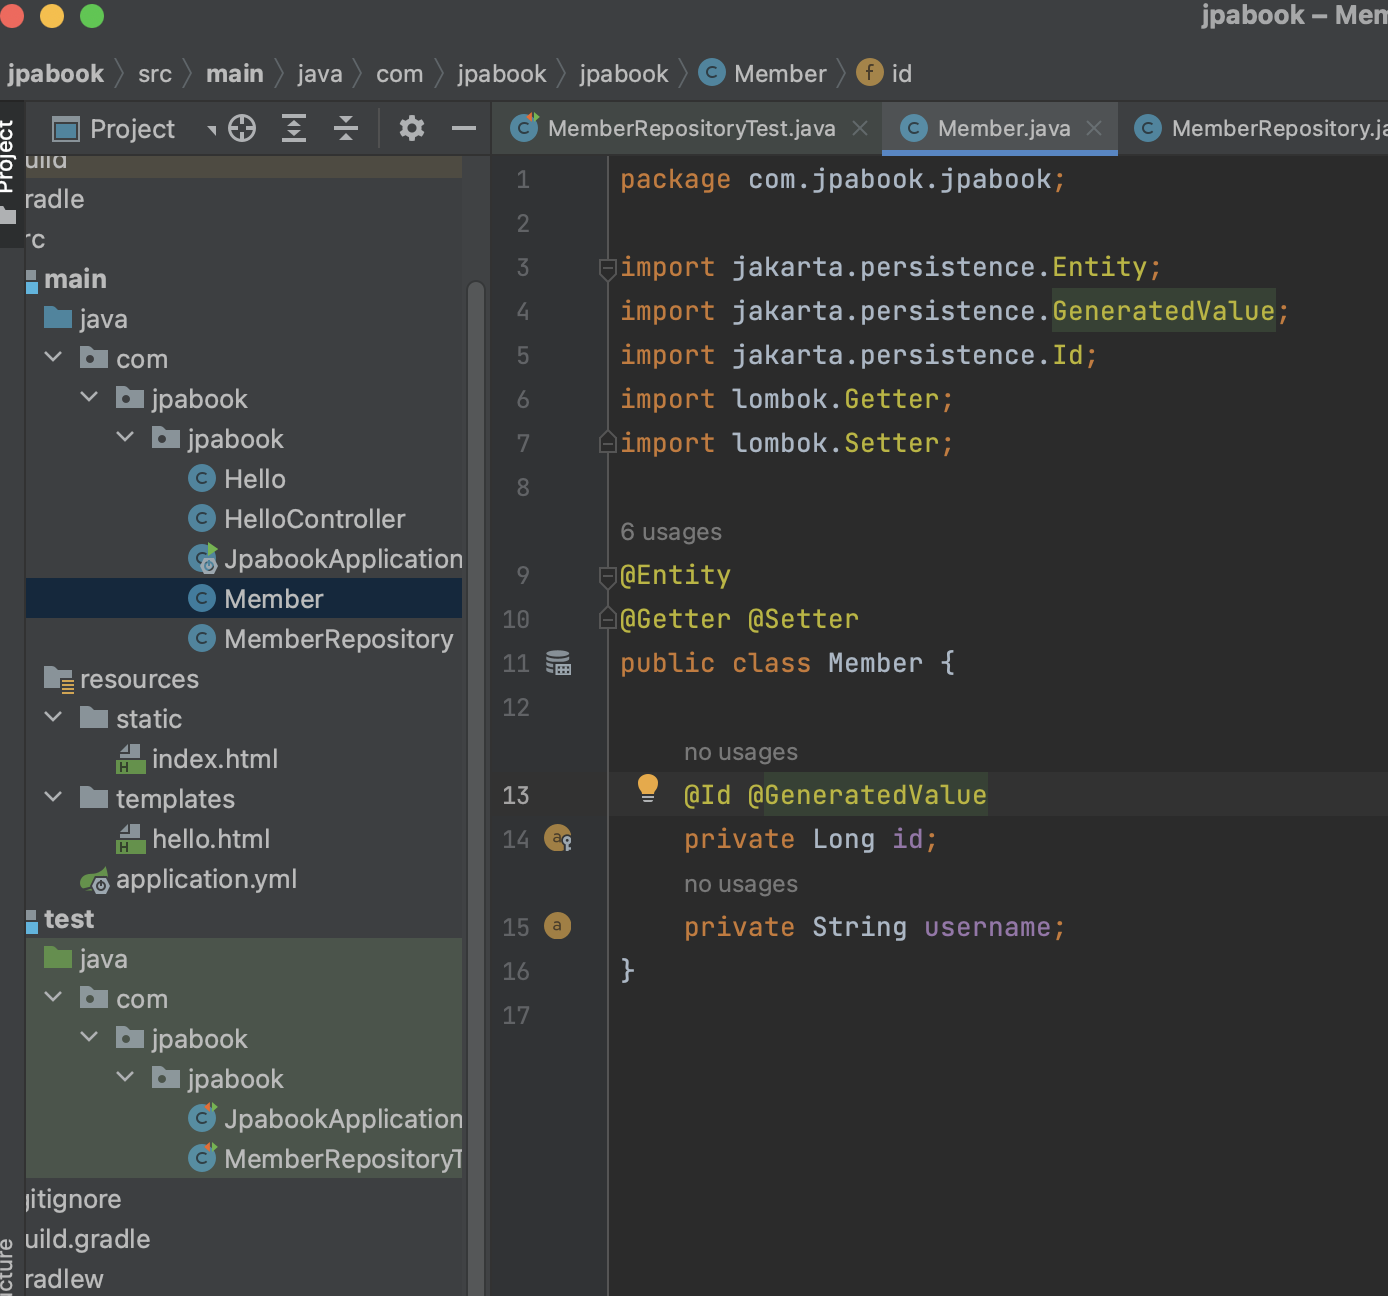Fold the annotations at line 9

[x=607, y=576]
